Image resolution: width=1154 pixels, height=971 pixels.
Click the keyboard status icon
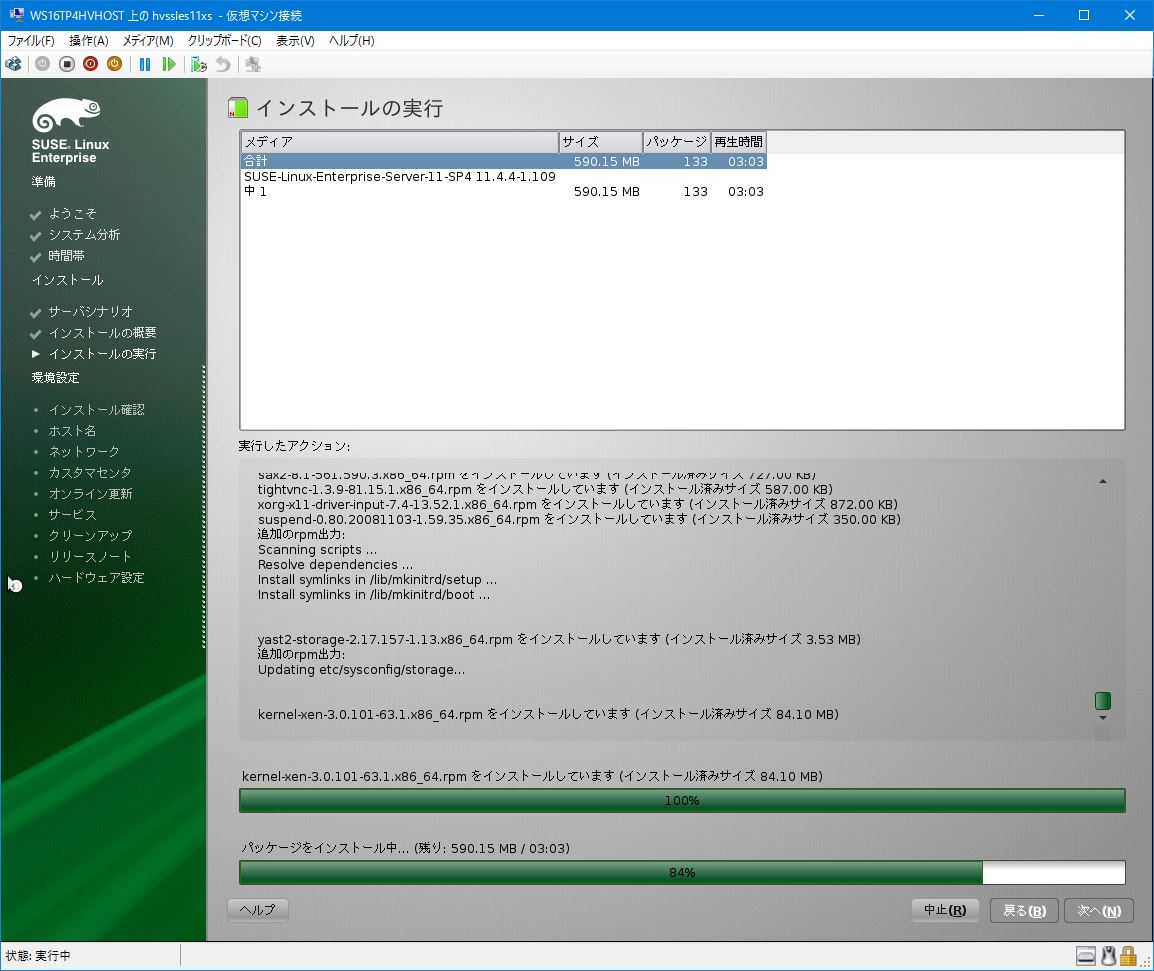(x=1086, y=956)
